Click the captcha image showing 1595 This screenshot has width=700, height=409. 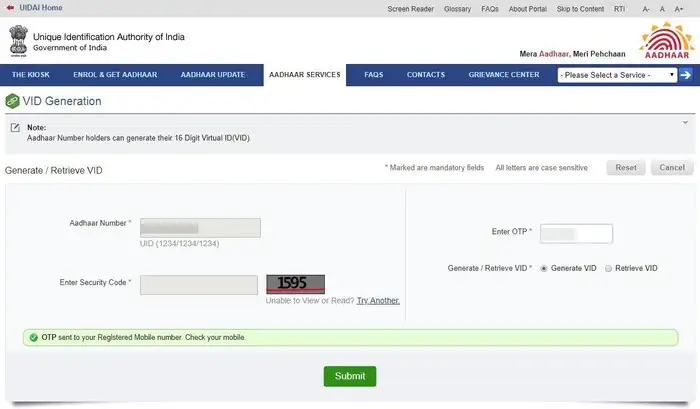[x=295, y=284]
